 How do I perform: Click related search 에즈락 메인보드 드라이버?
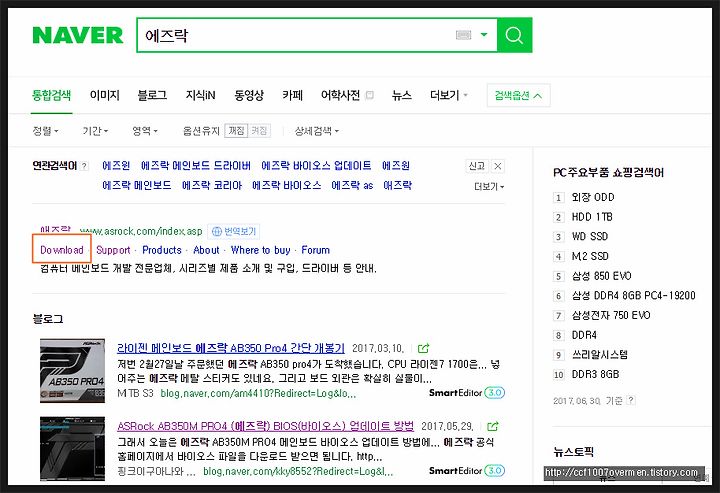coord(196,166)
